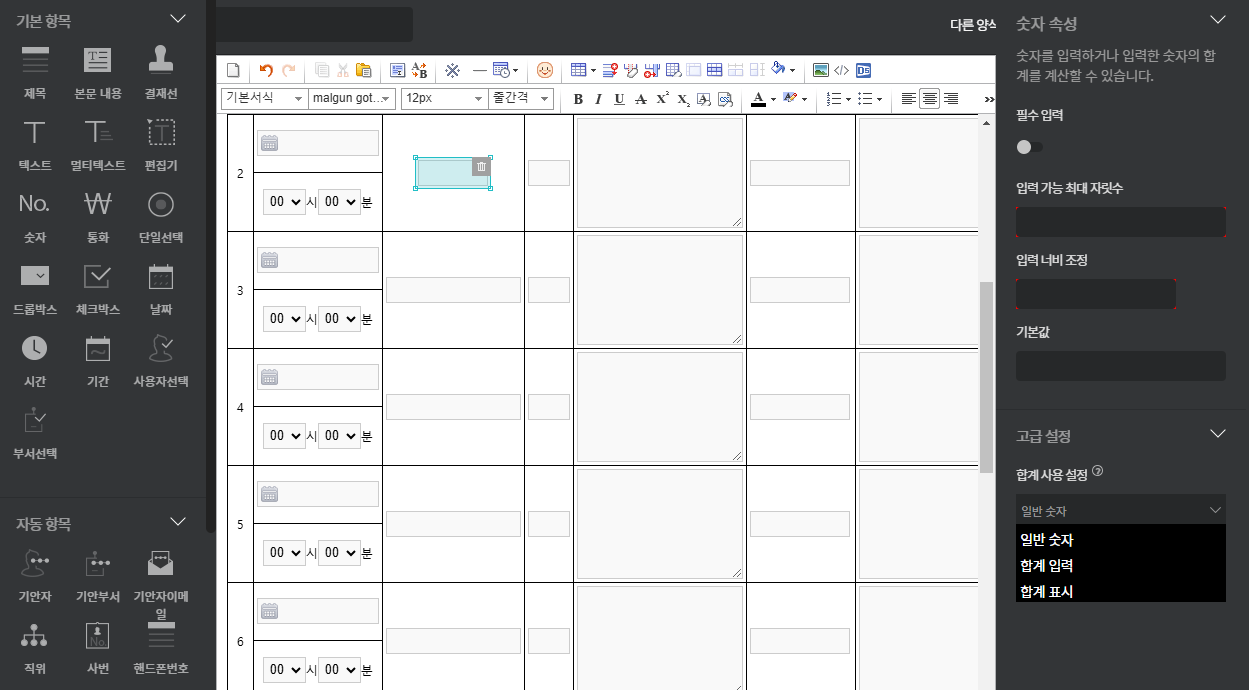Toggle bold formatting

(x=578, y=99)
